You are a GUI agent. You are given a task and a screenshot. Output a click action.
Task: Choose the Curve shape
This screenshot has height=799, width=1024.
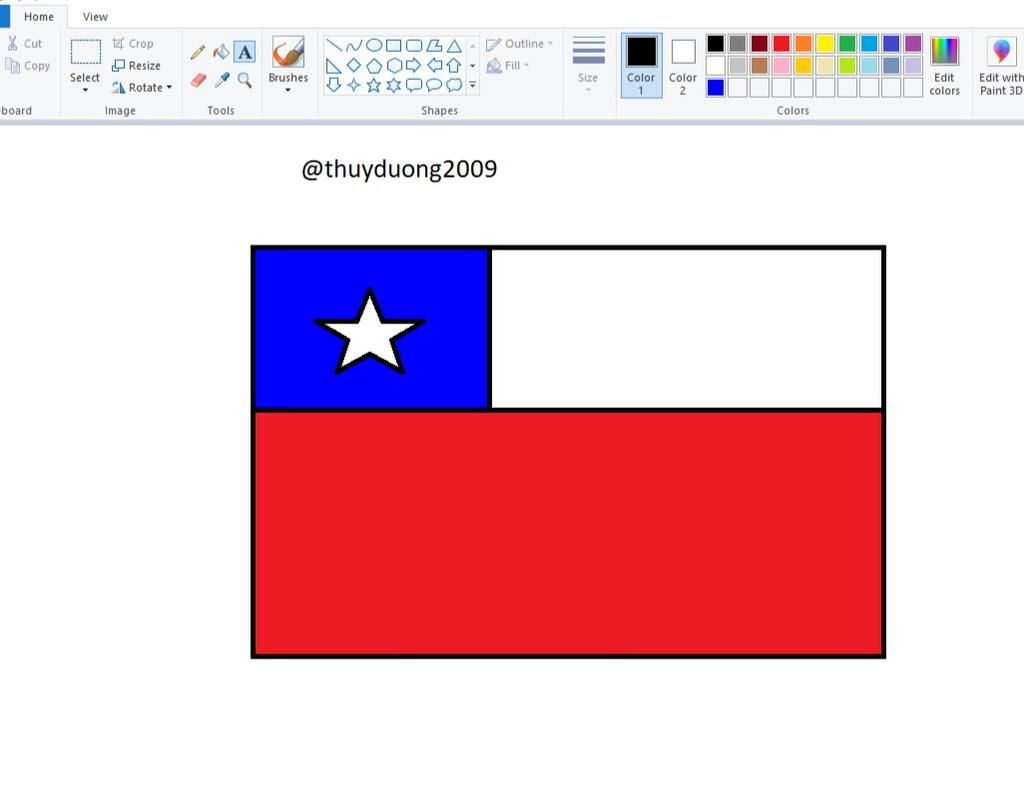click(x=354, y=45)
